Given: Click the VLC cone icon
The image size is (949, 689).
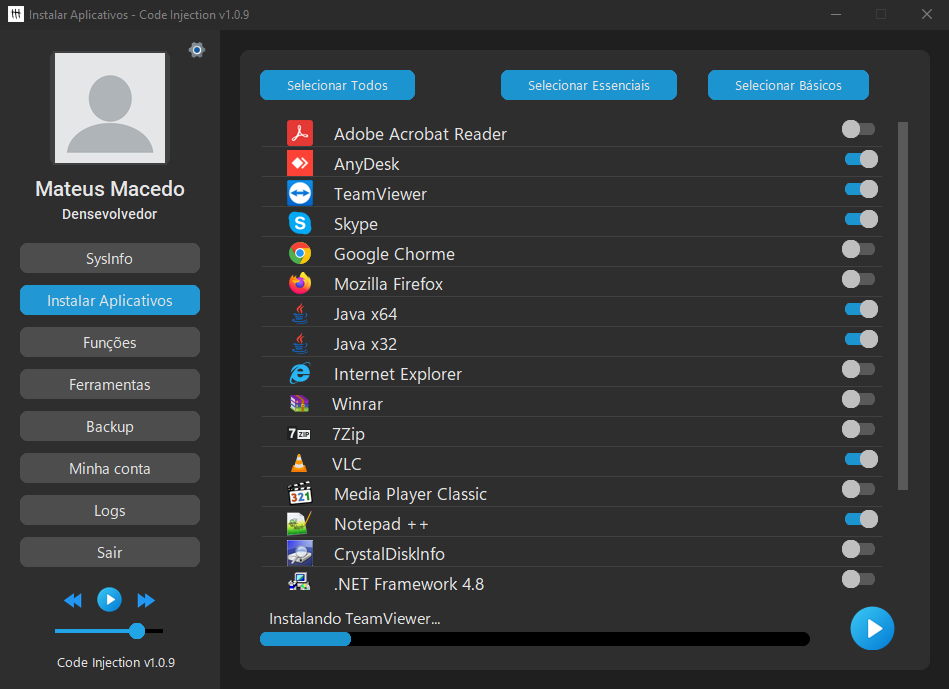Looking at the screenshot, I should click(x=299, y=463).
